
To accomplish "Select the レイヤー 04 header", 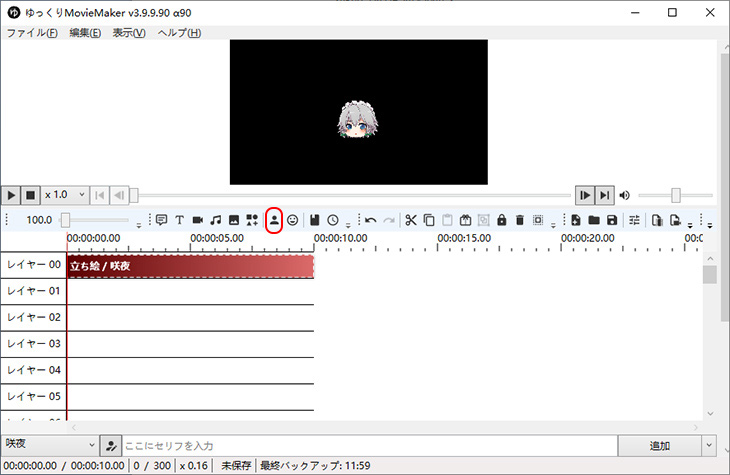I will coord(34,370).
